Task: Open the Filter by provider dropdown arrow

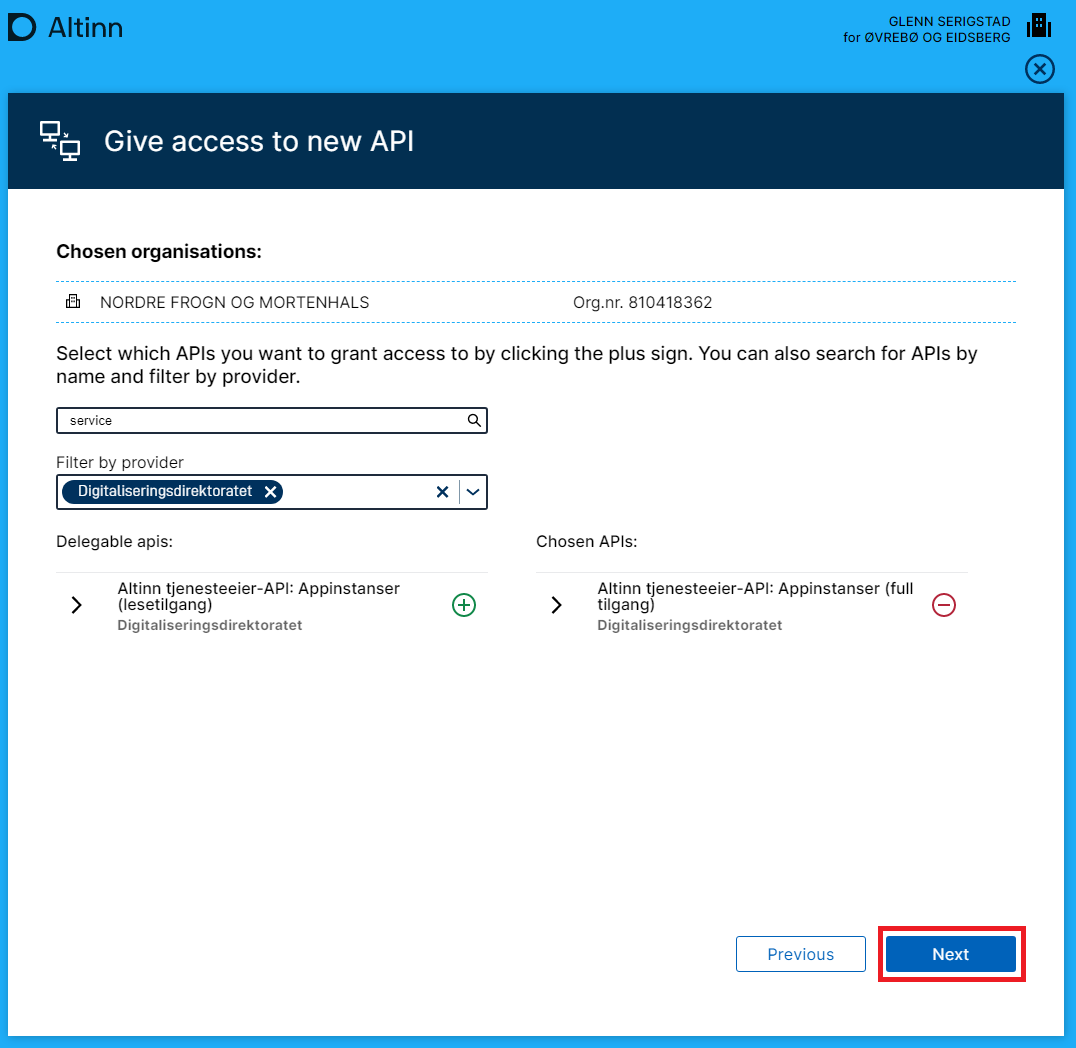Action: (x=473, y=492)
